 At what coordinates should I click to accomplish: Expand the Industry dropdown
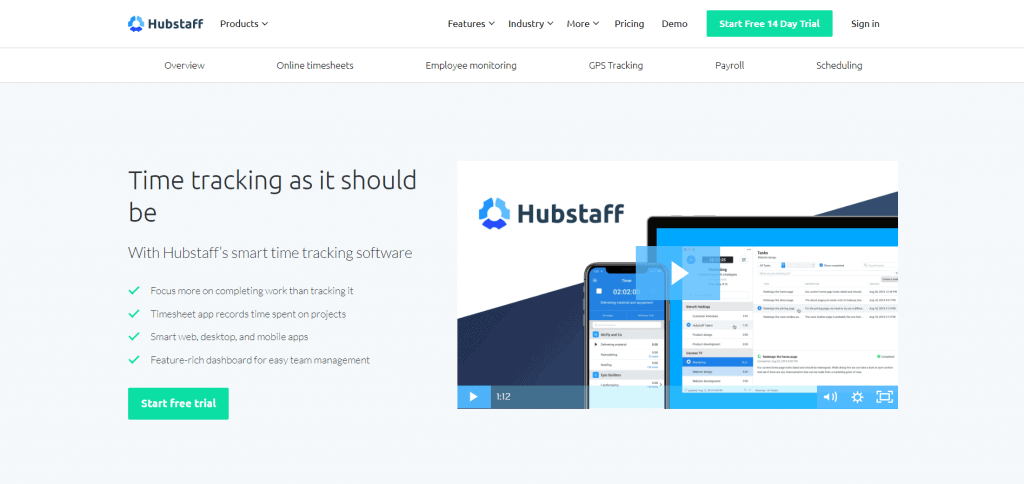(531, 24)
